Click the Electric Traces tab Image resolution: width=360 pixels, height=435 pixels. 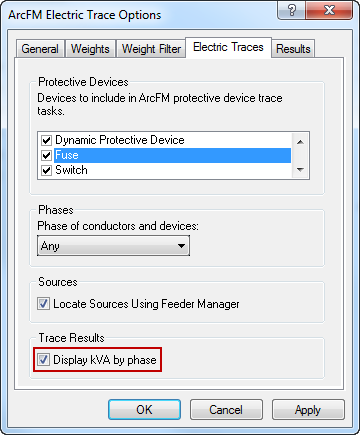tap(228, 47)
